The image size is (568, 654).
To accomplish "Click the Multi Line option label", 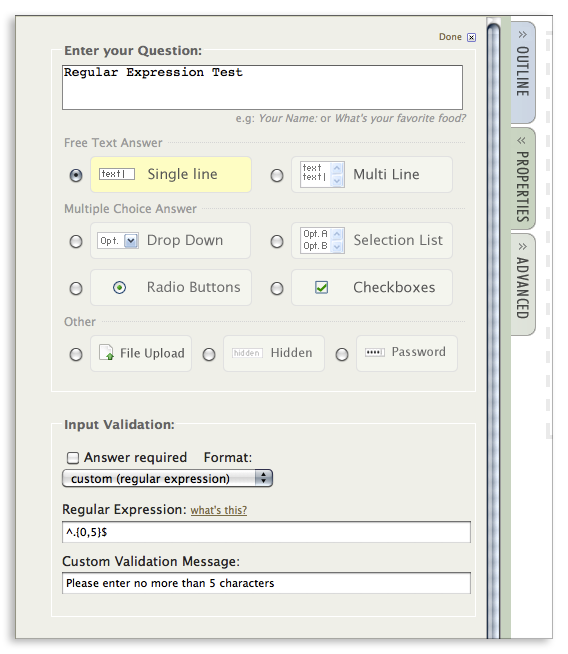I will 386,174.
